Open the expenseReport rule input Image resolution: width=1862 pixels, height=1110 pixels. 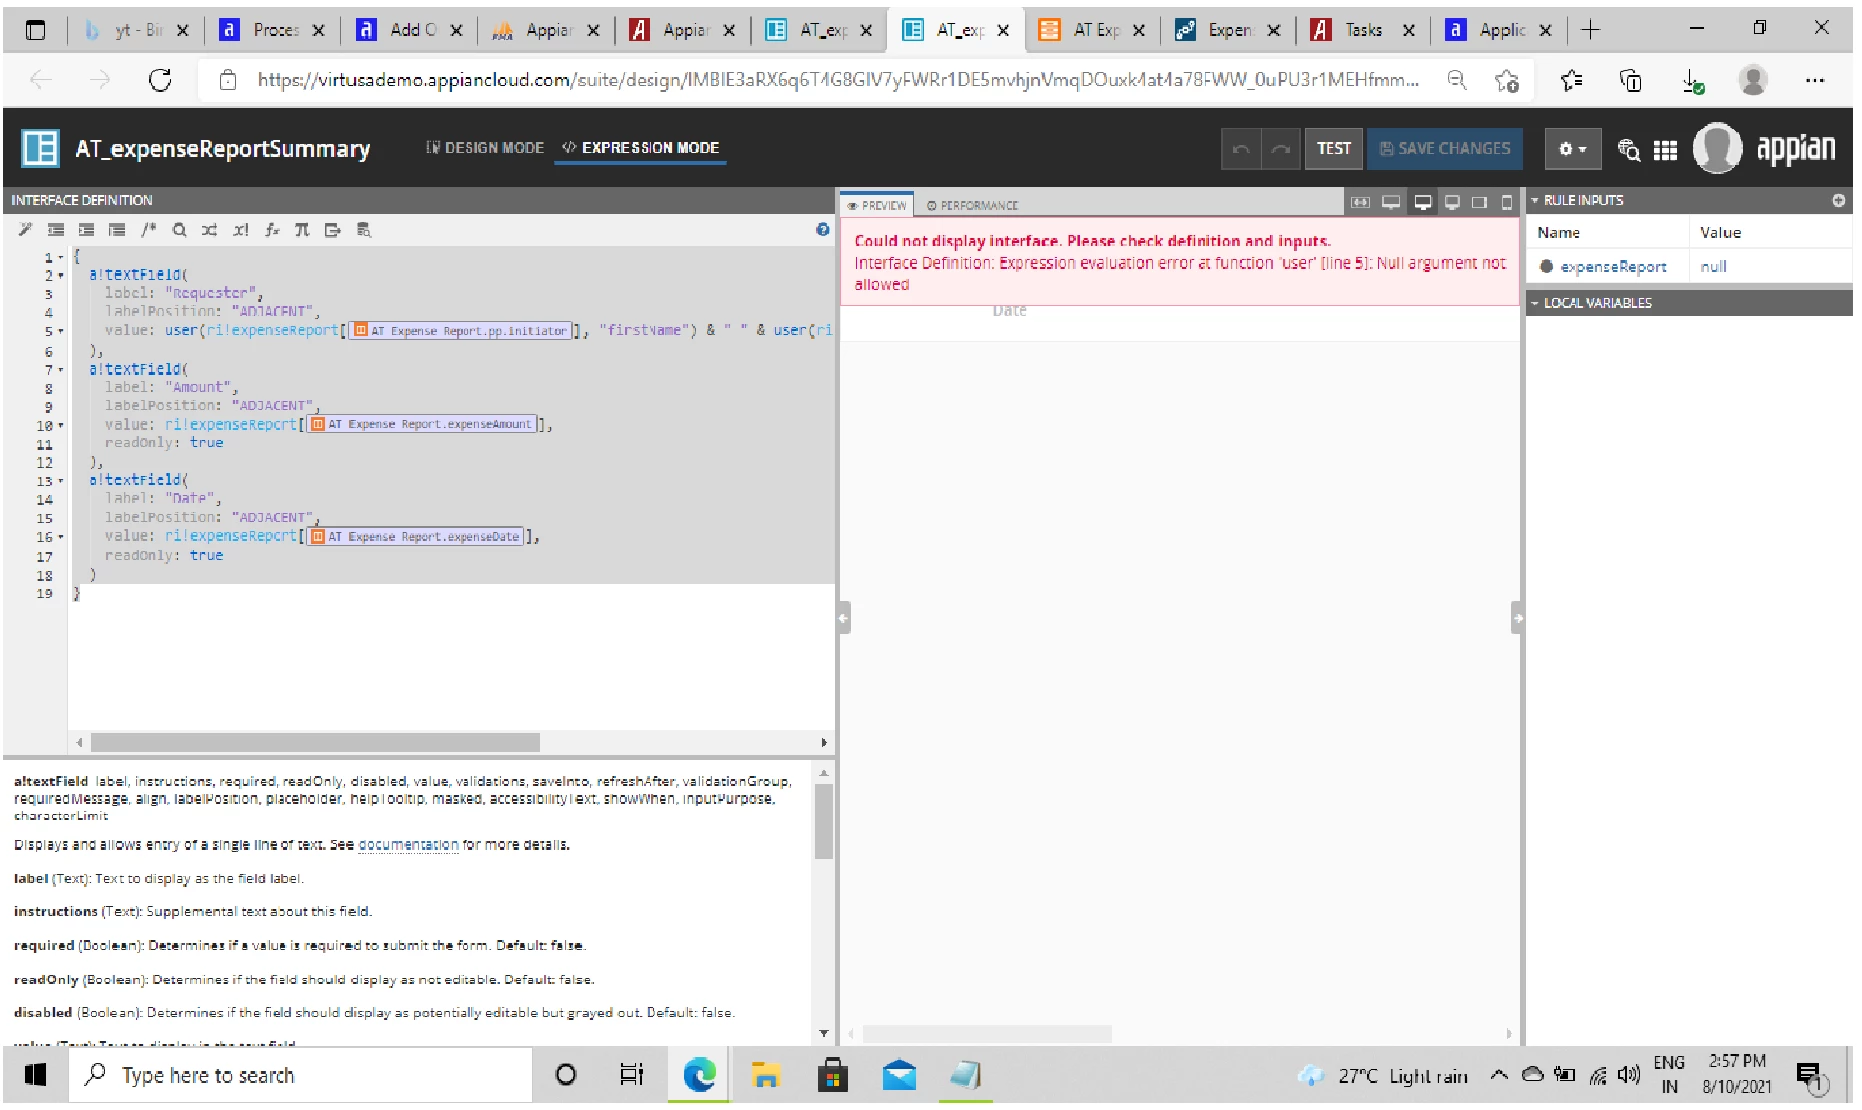[1613, 267]
